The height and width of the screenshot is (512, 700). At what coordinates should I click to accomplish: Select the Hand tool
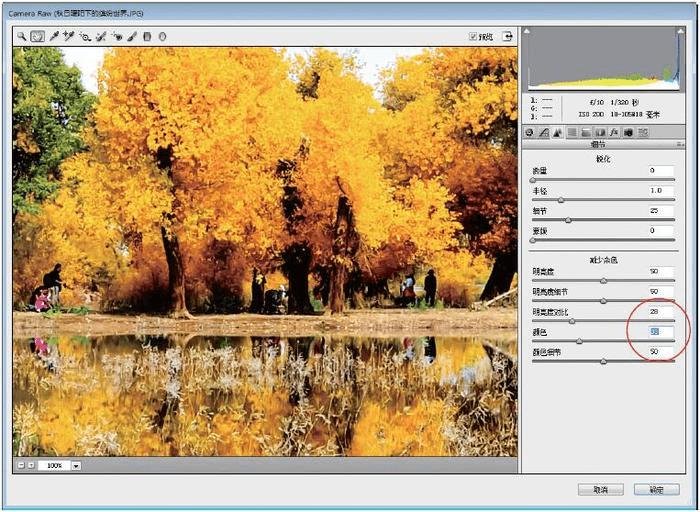coord(37,36)
